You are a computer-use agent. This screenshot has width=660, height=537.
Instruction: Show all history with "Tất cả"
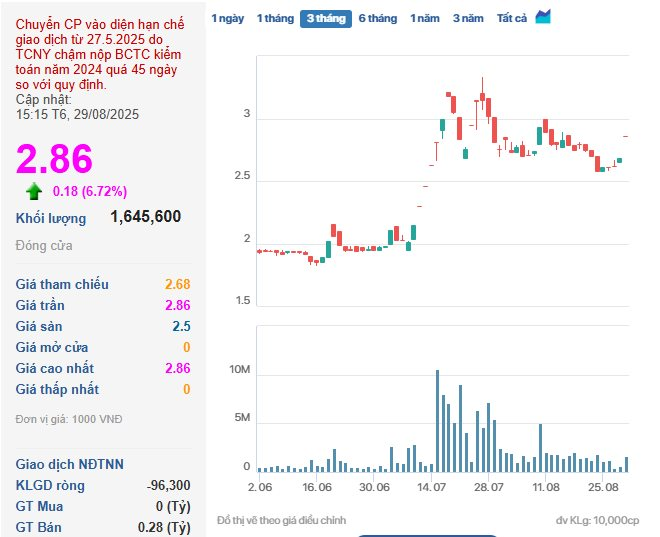pos(511,19)
